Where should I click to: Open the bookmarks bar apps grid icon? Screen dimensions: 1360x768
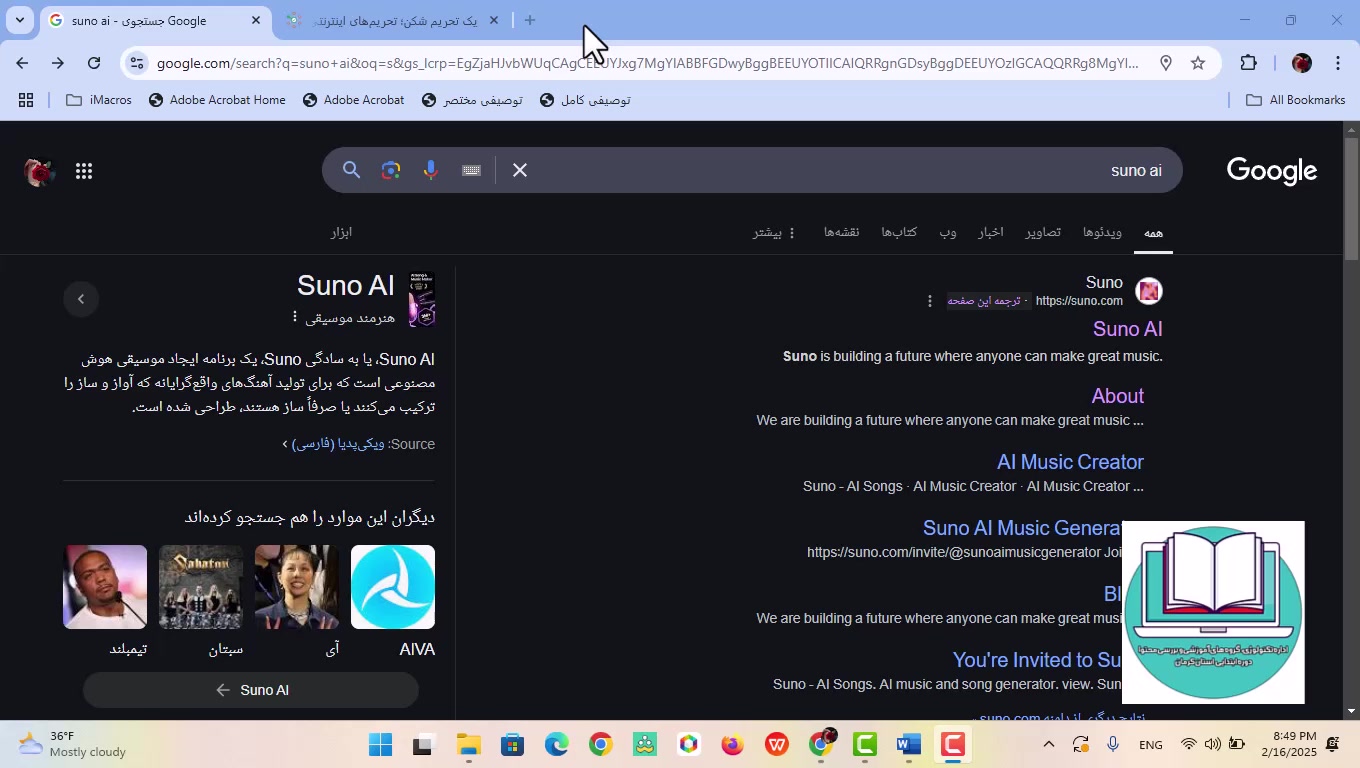[x=26, y=100]
